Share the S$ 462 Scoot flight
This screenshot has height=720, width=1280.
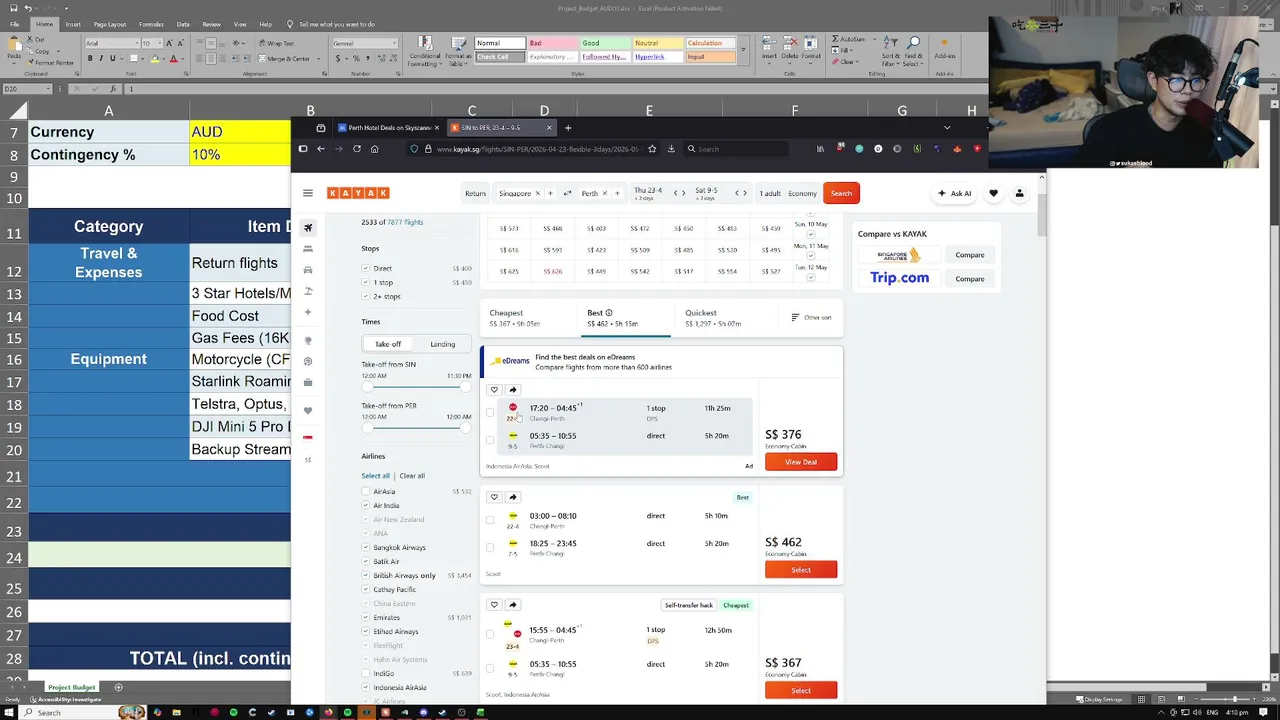click(513, 497)
